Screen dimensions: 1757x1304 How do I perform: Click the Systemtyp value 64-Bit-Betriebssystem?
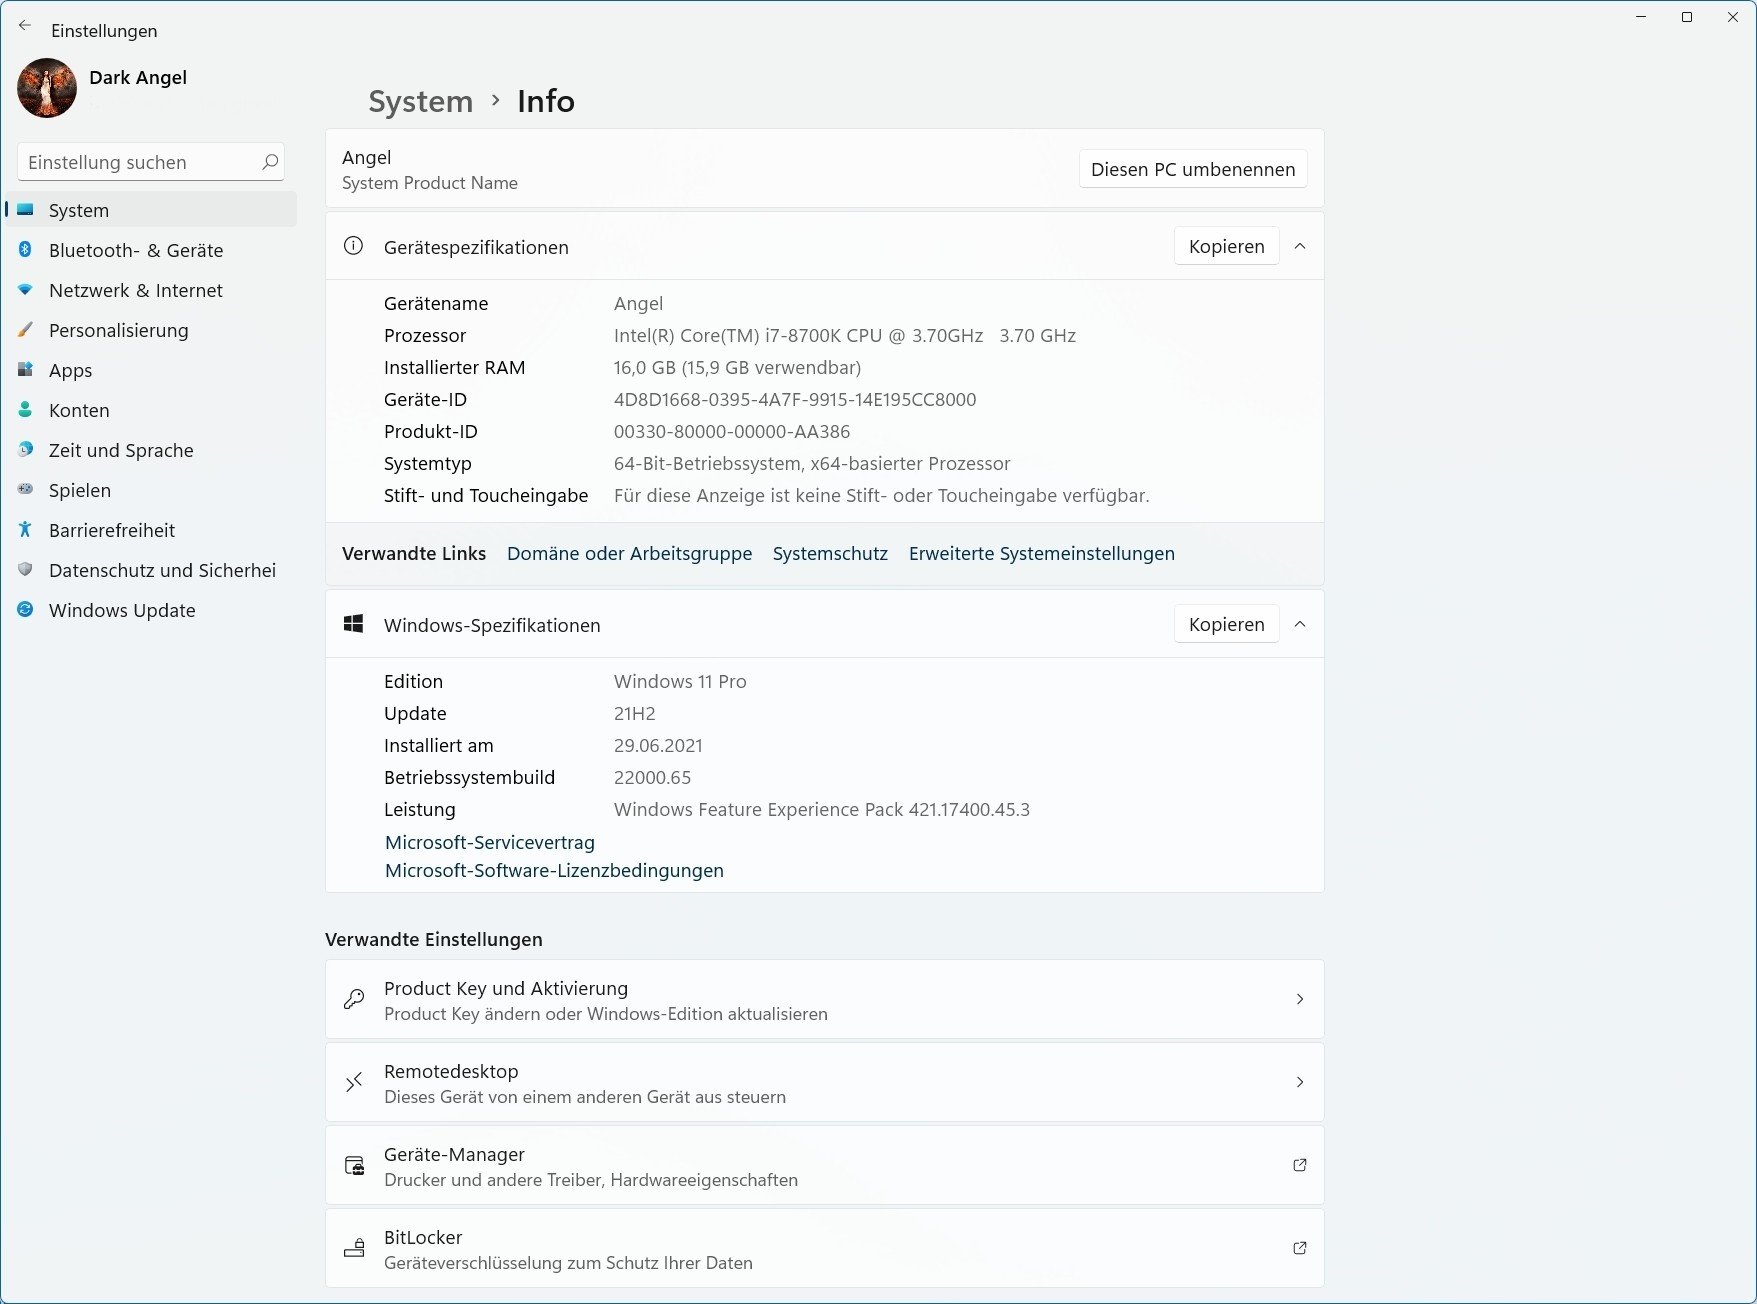(812, 463)
